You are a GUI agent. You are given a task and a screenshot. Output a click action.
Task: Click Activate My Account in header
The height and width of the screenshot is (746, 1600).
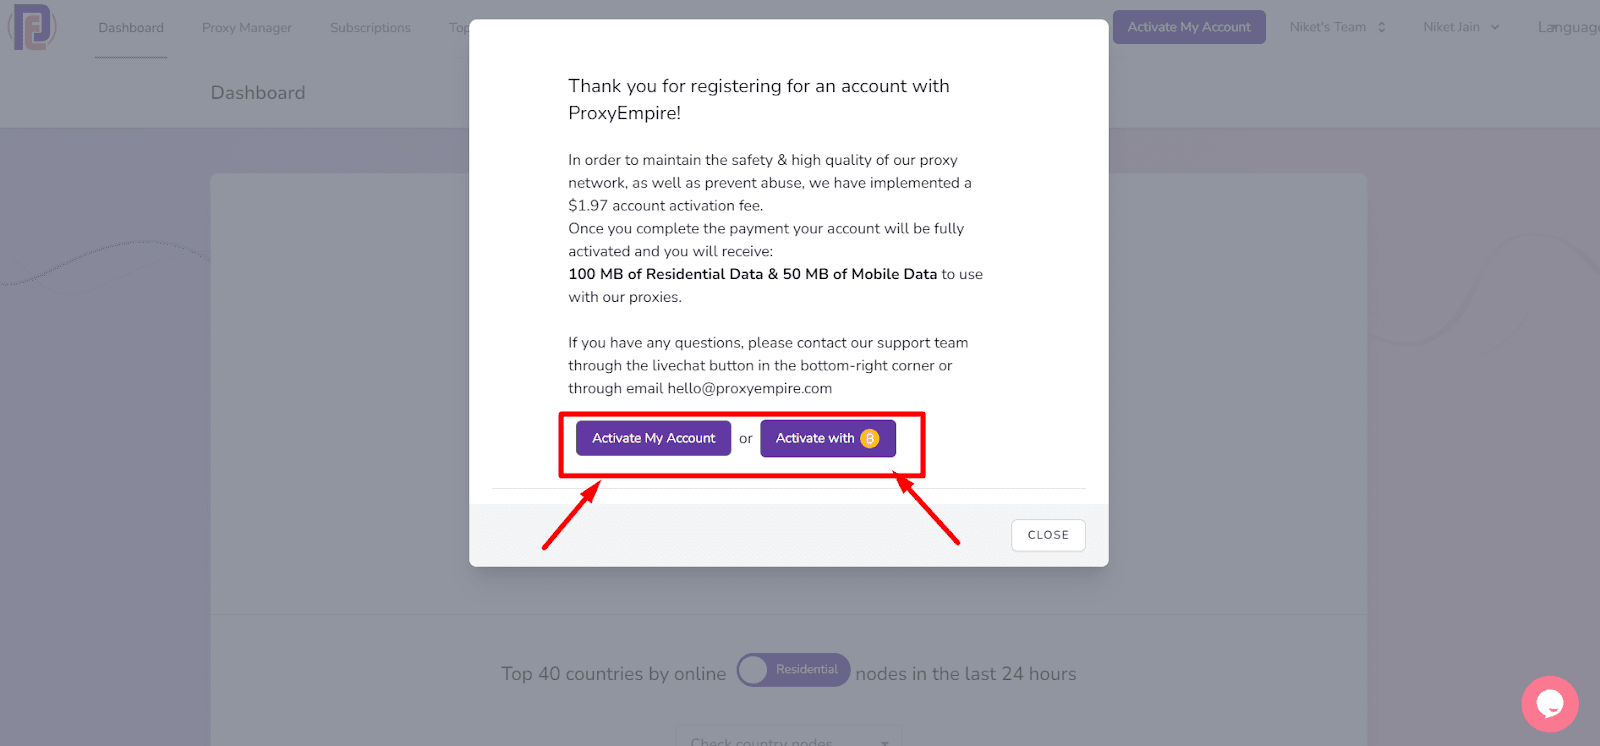point(1189,27)
